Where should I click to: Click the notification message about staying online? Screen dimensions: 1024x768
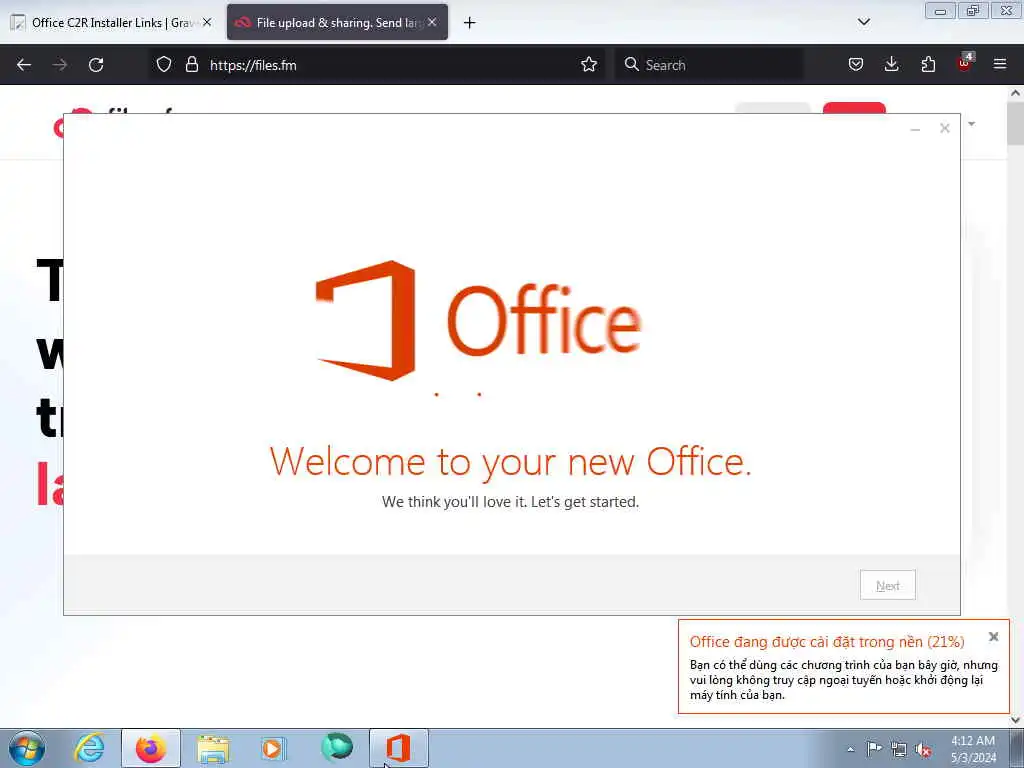(x=844, y=680)
